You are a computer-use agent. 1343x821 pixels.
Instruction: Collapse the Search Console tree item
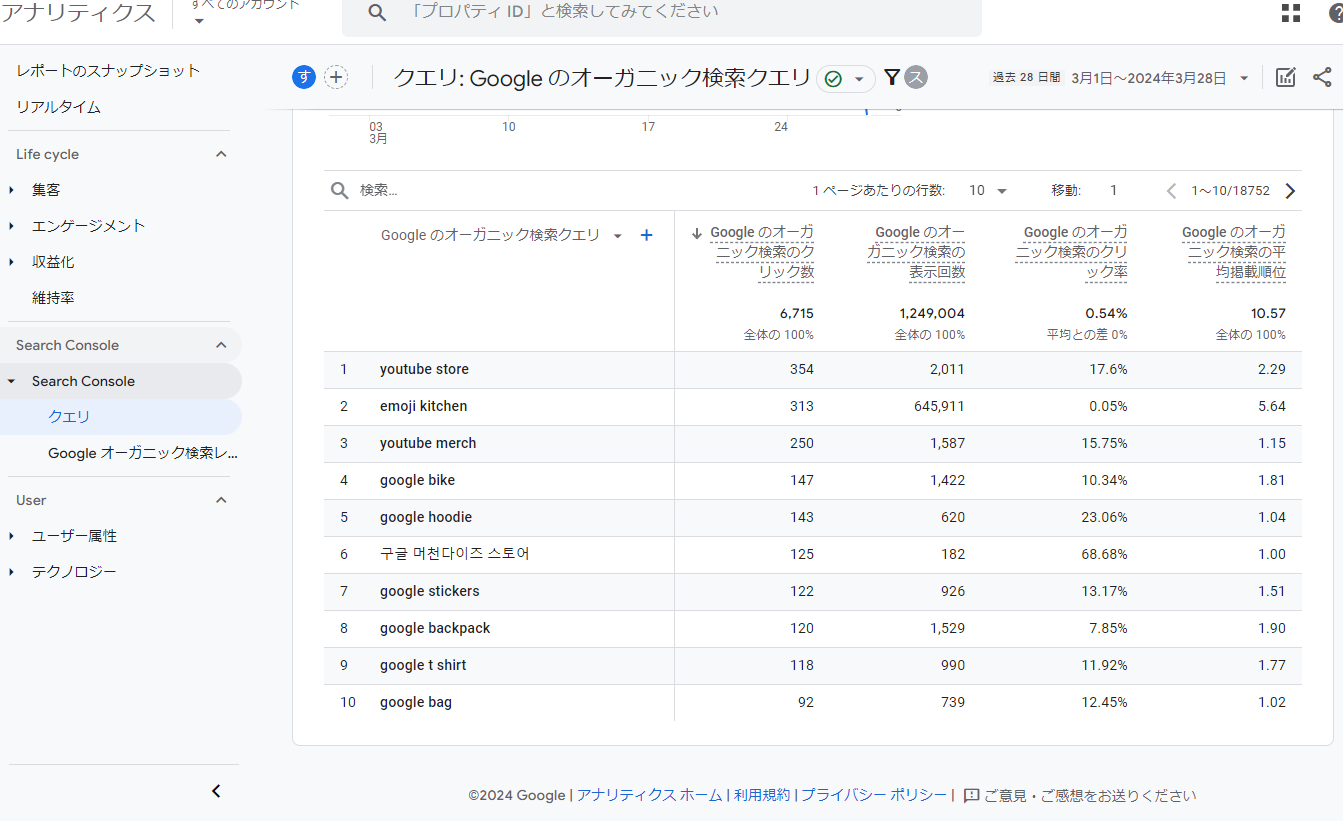[11, 381]
